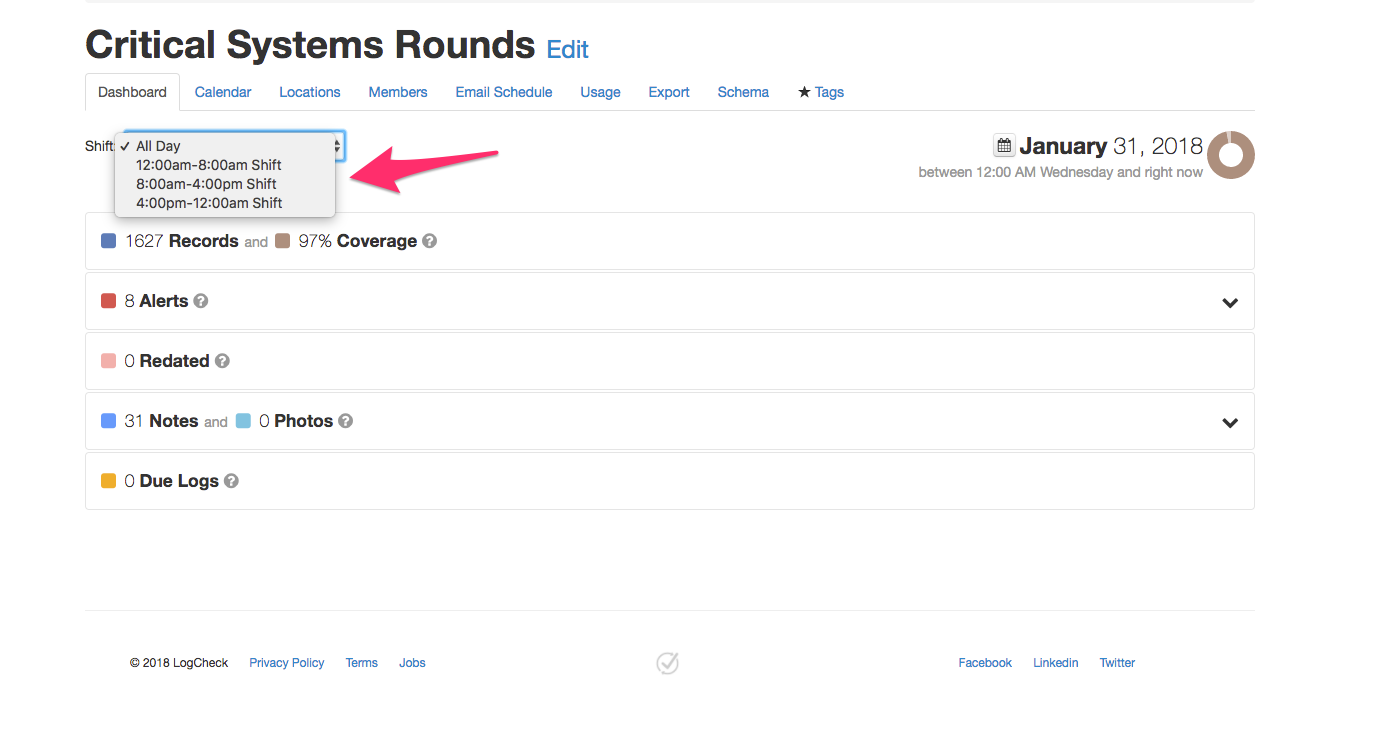Click the help icon next to Alerts
This screenshot has height=744, width=1387.
pos(201,301)
